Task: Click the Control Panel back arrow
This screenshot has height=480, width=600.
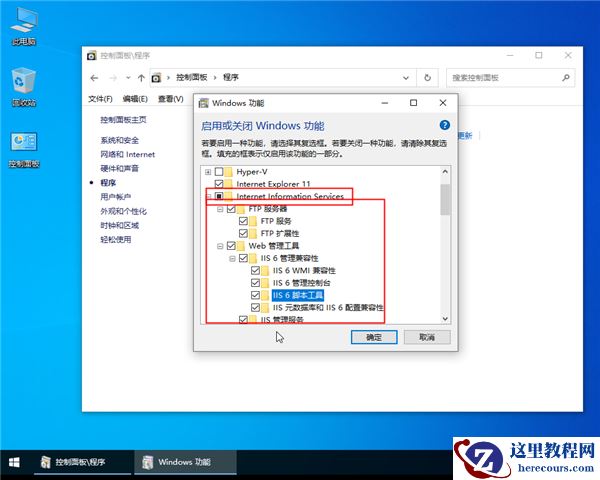Action: [94, 78]
